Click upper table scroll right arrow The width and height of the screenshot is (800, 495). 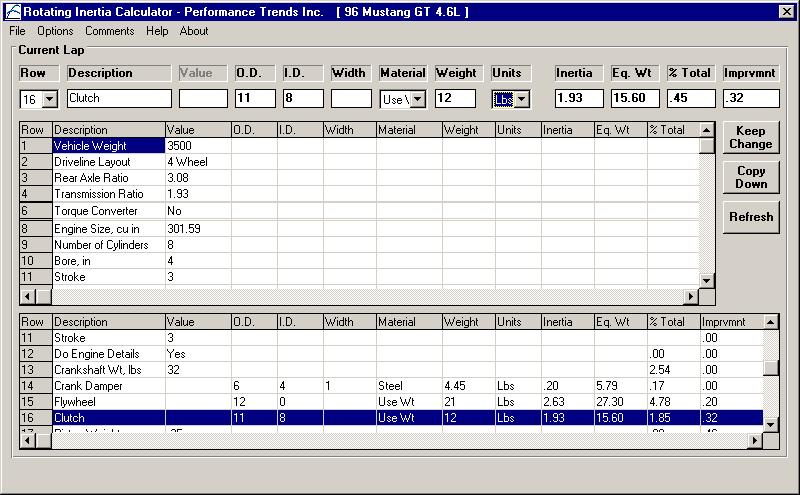point(691,296)
